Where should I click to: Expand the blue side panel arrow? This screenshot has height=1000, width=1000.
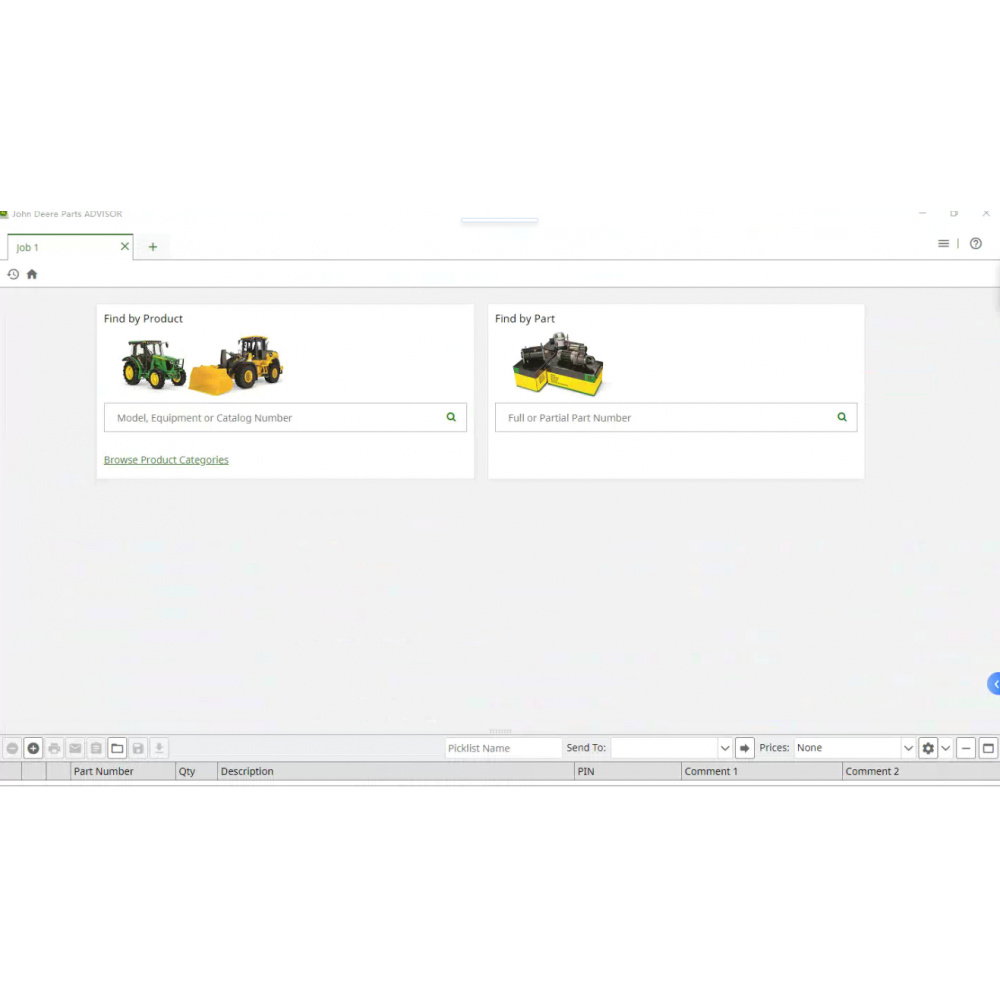(x=994, y=684)
